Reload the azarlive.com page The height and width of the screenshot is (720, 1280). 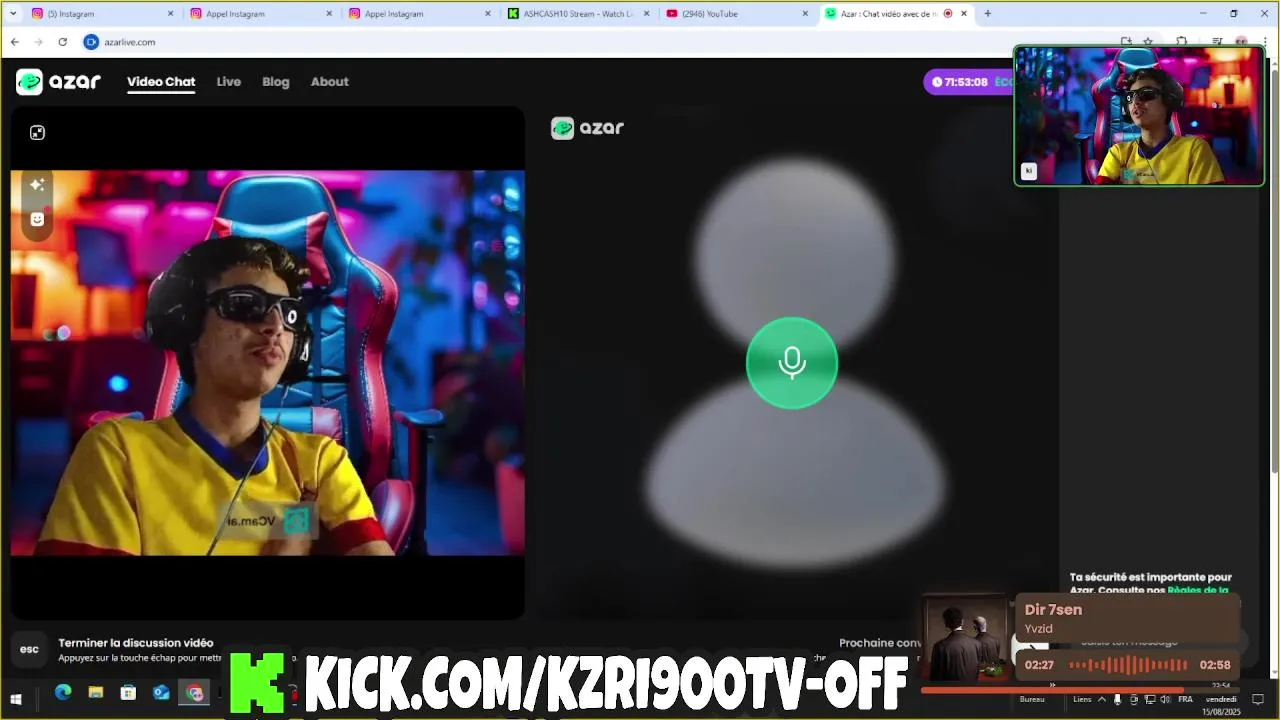[x=63, y=42]
